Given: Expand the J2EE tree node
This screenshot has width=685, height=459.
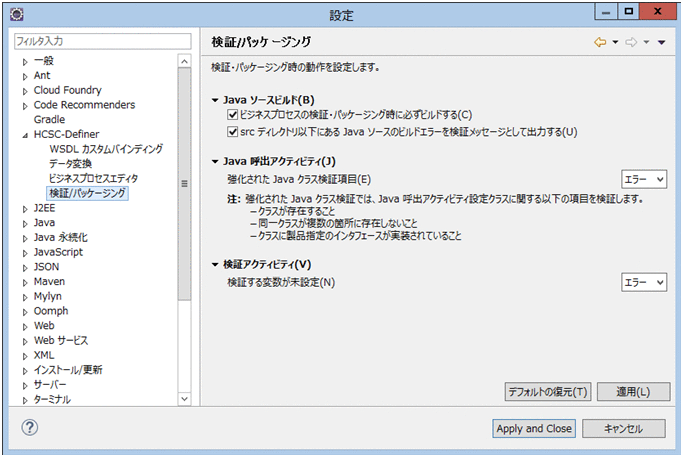Looking at the screenshot, I should (25, 209).
